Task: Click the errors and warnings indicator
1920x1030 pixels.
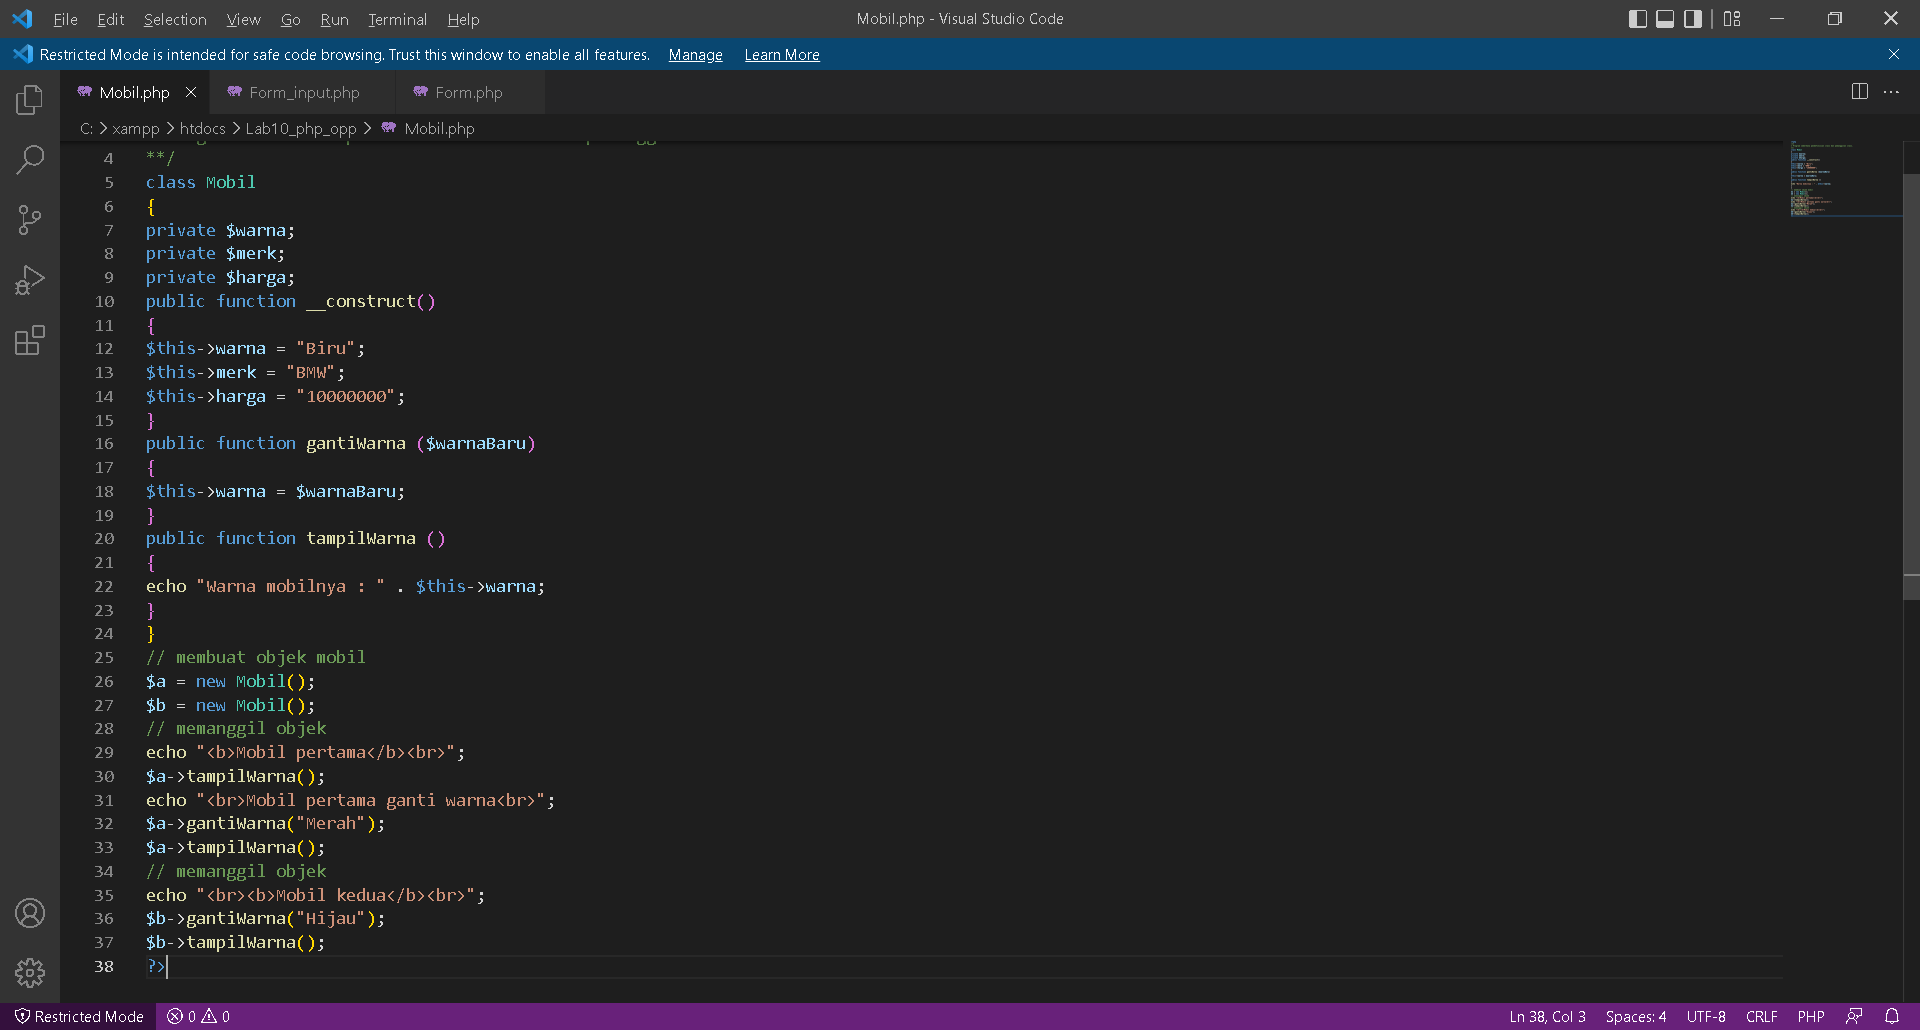Action: click(196, 1015)
